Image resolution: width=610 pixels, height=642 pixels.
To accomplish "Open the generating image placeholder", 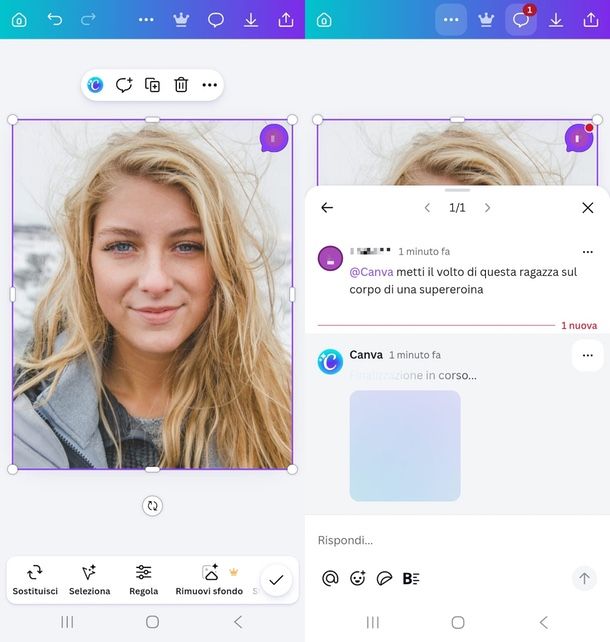I will point(405,446).
